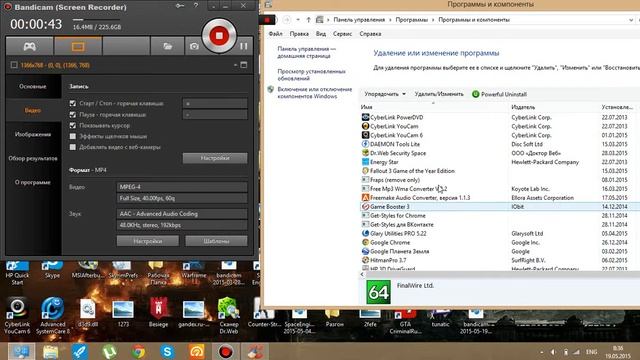640x360 pixels.
Task: Click Настройки button under Формат section
Action: [147, 241]
